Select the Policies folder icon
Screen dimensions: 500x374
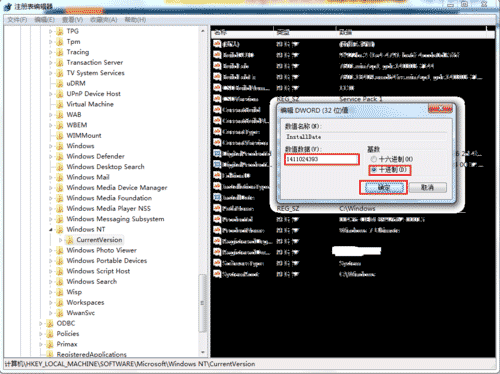pyautogui.click(x=50, y=334)
